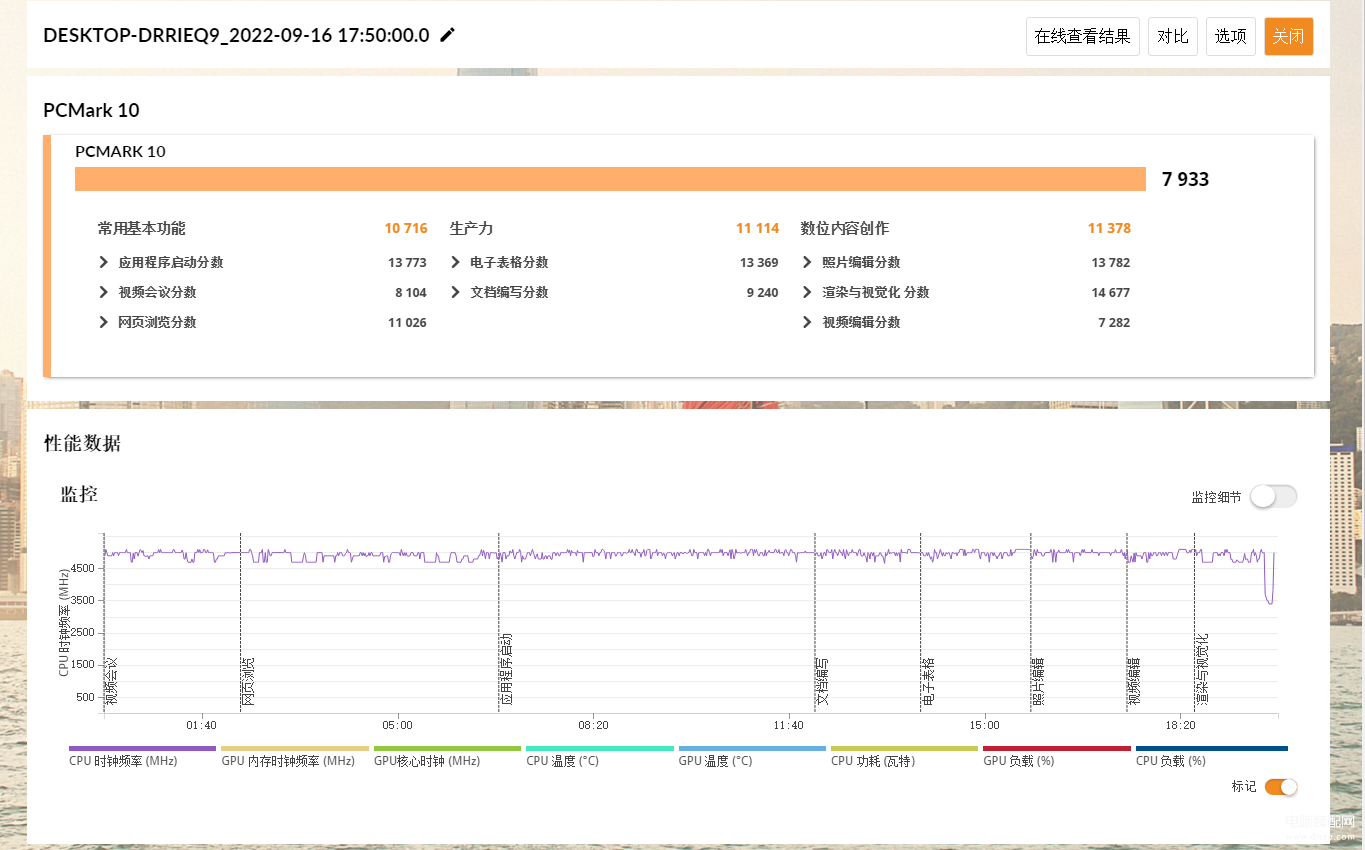This screenshot has height=850, width=1365.
Task: Toggle CPU 时钟频率 (MHz) purple legend
Action: [142, 756]
